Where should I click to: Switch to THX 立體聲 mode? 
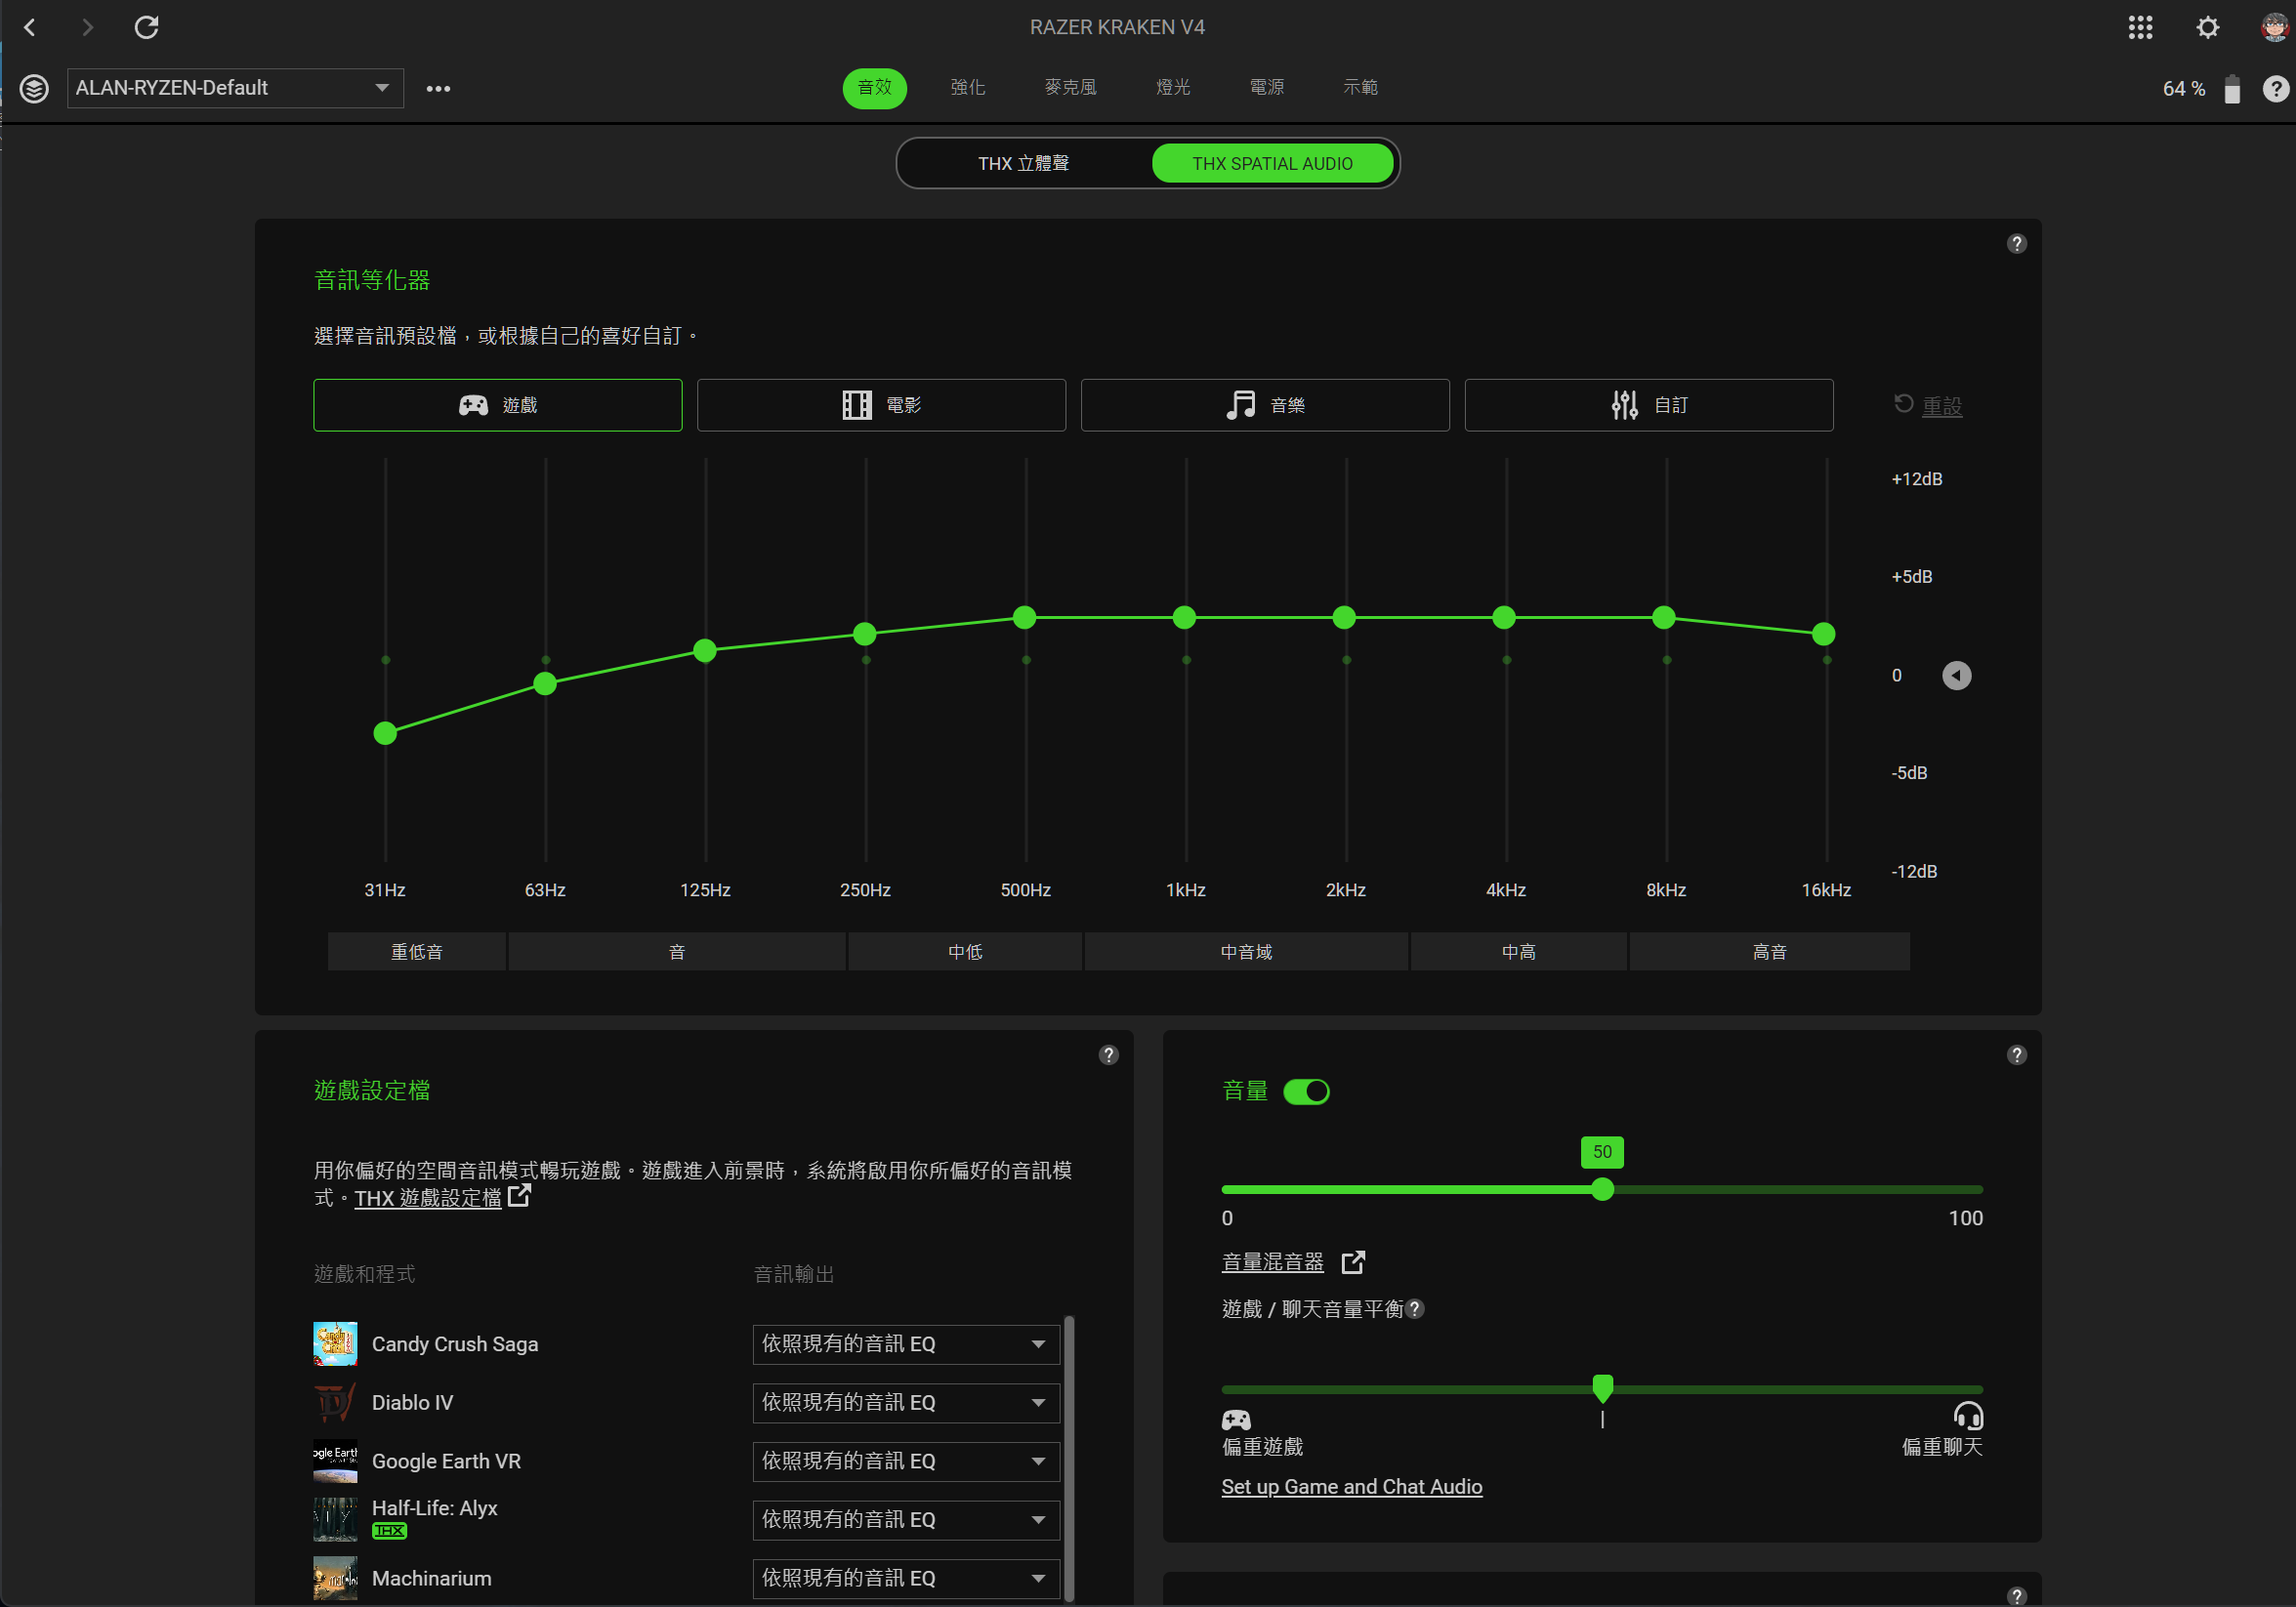coord(1023,163)
